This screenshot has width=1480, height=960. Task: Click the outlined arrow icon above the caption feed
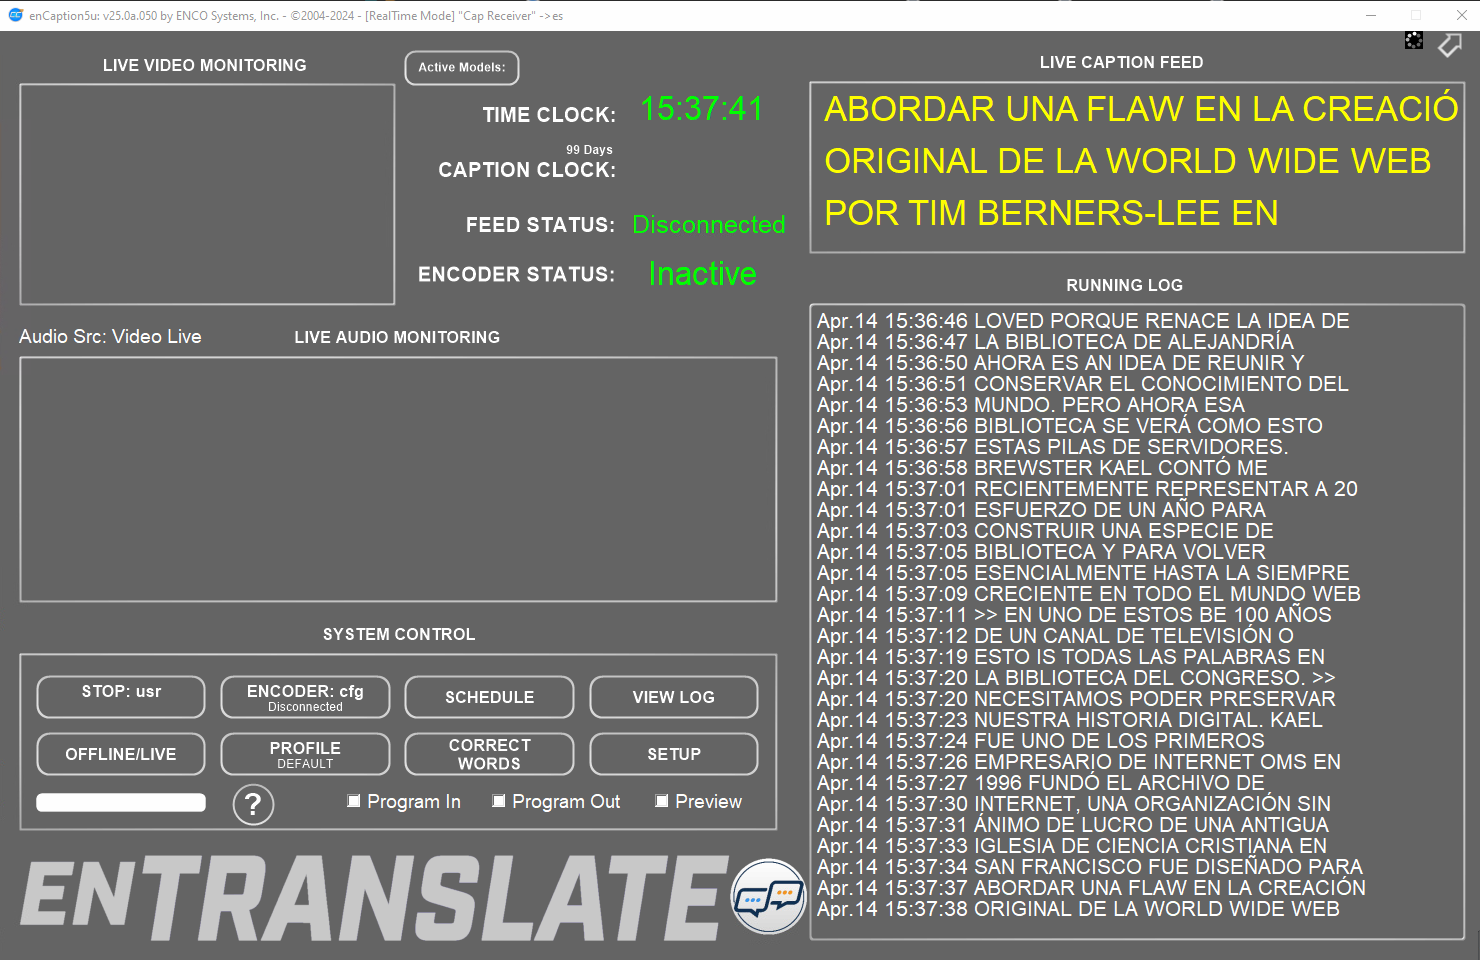click(1450, 44)
